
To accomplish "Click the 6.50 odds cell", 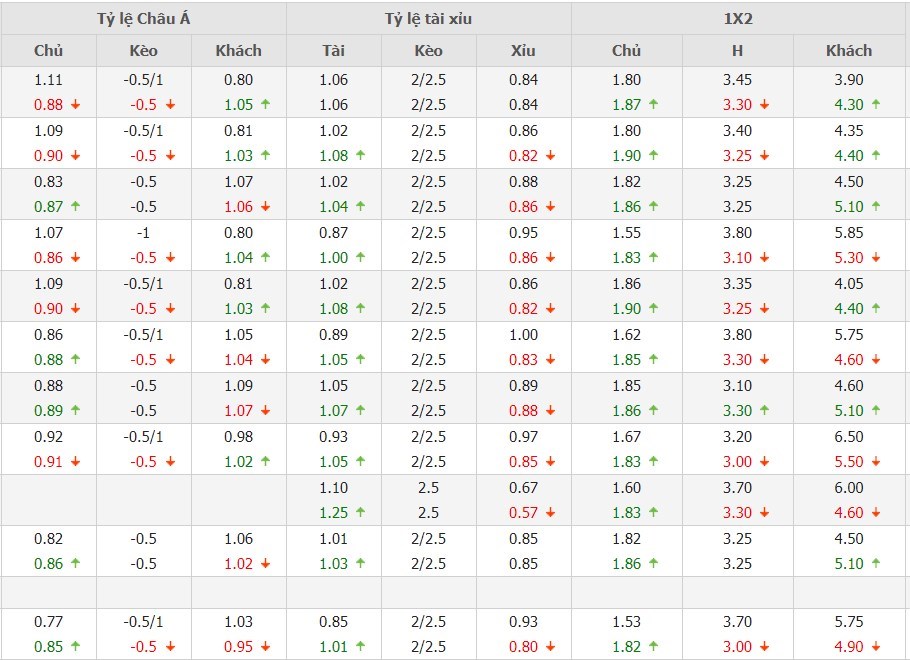I will pos(848,436).
